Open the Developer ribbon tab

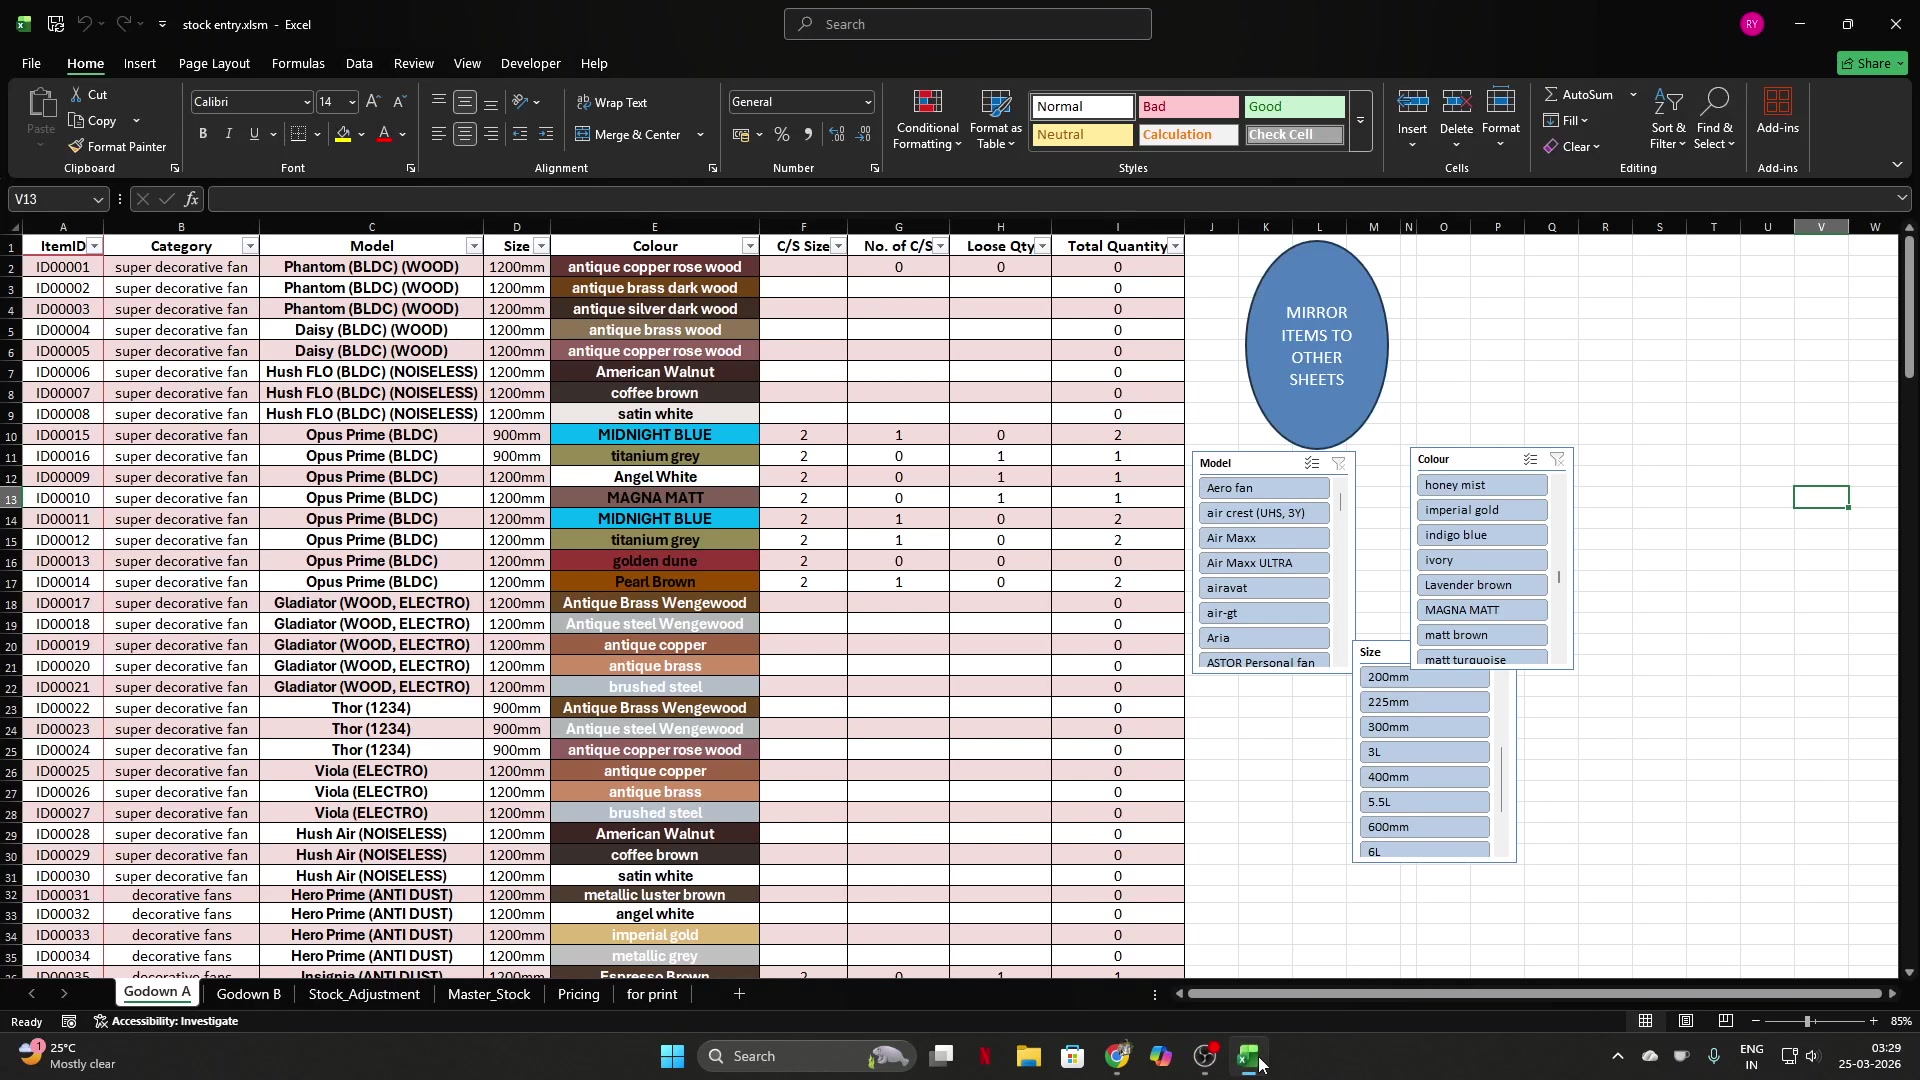click(530, 63)
